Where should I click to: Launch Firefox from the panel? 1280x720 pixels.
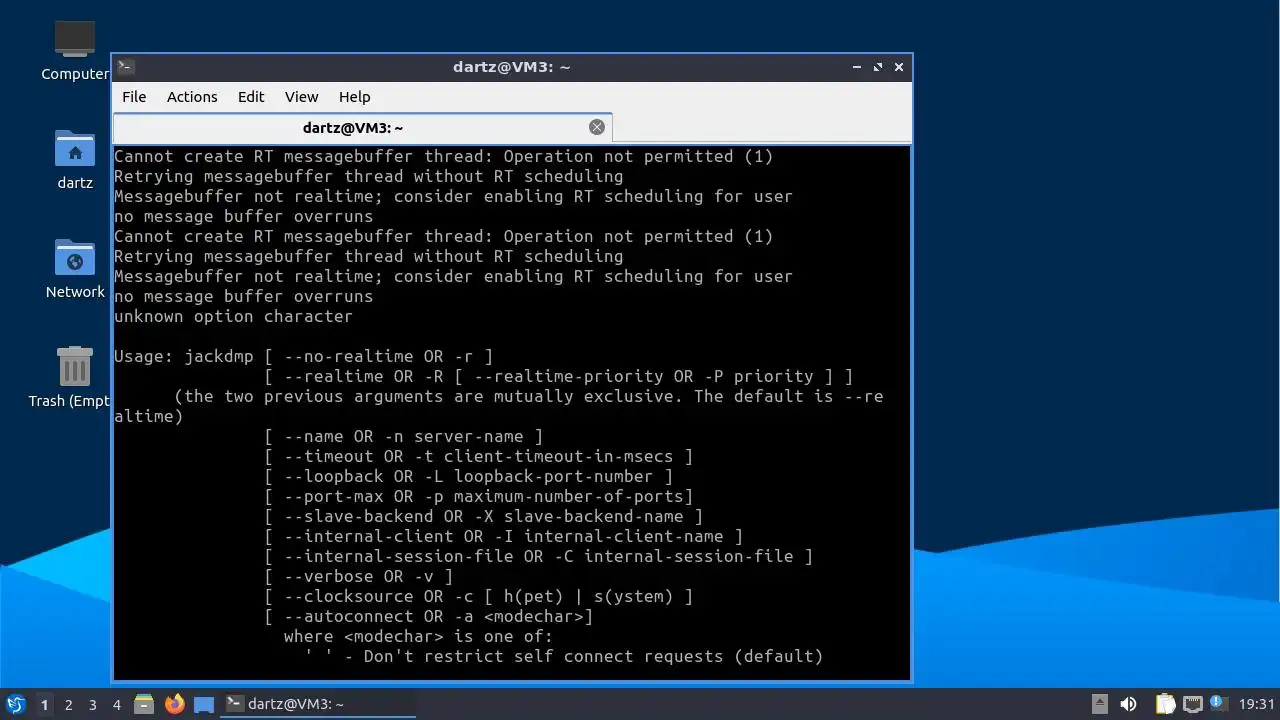tap(175, 704)
